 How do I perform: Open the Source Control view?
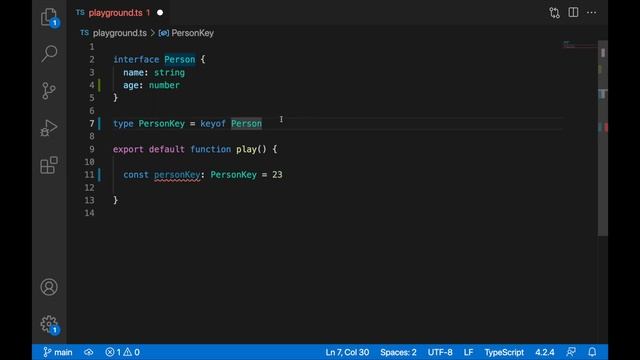[x=49, y=91]
